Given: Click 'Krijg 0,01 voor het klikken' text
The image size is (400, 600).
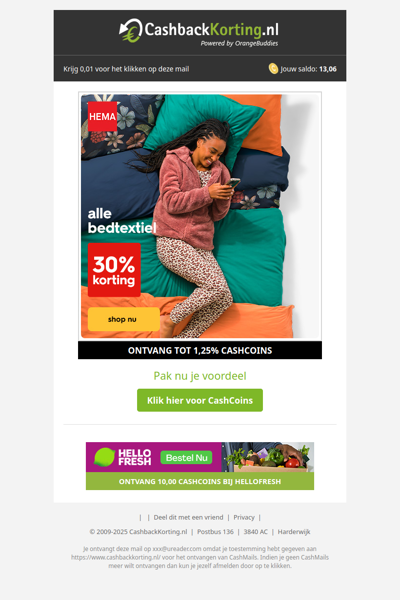Looking at the screenshot, I should click(x=126, y=69).
